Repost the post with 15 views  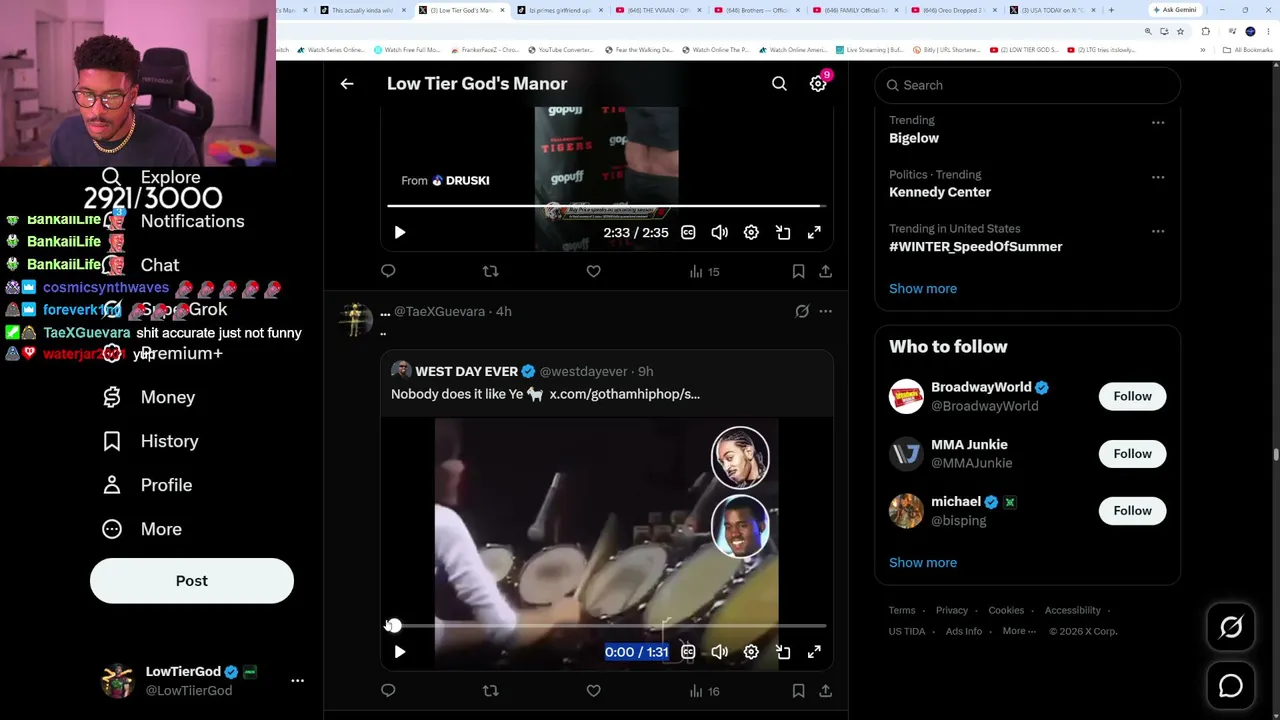pyautogui.click(x=490, y=271)
